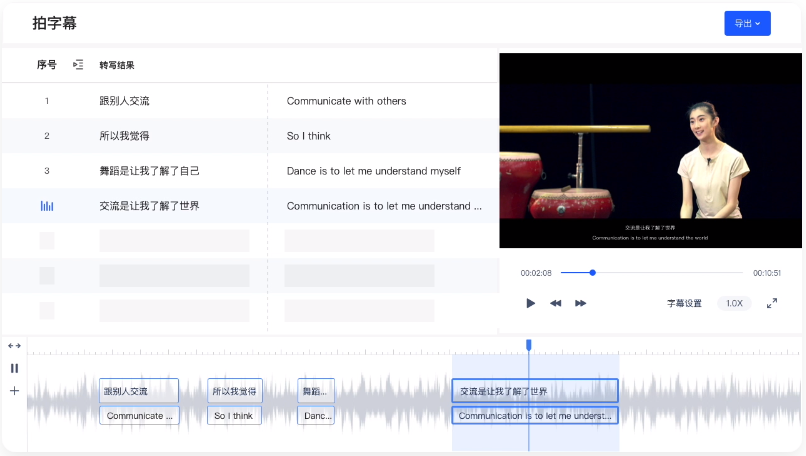Screen dimensions: 806x456
Task: Select translation 'Dance is to let me understand myself'
Action: click(x=374, y=171)
